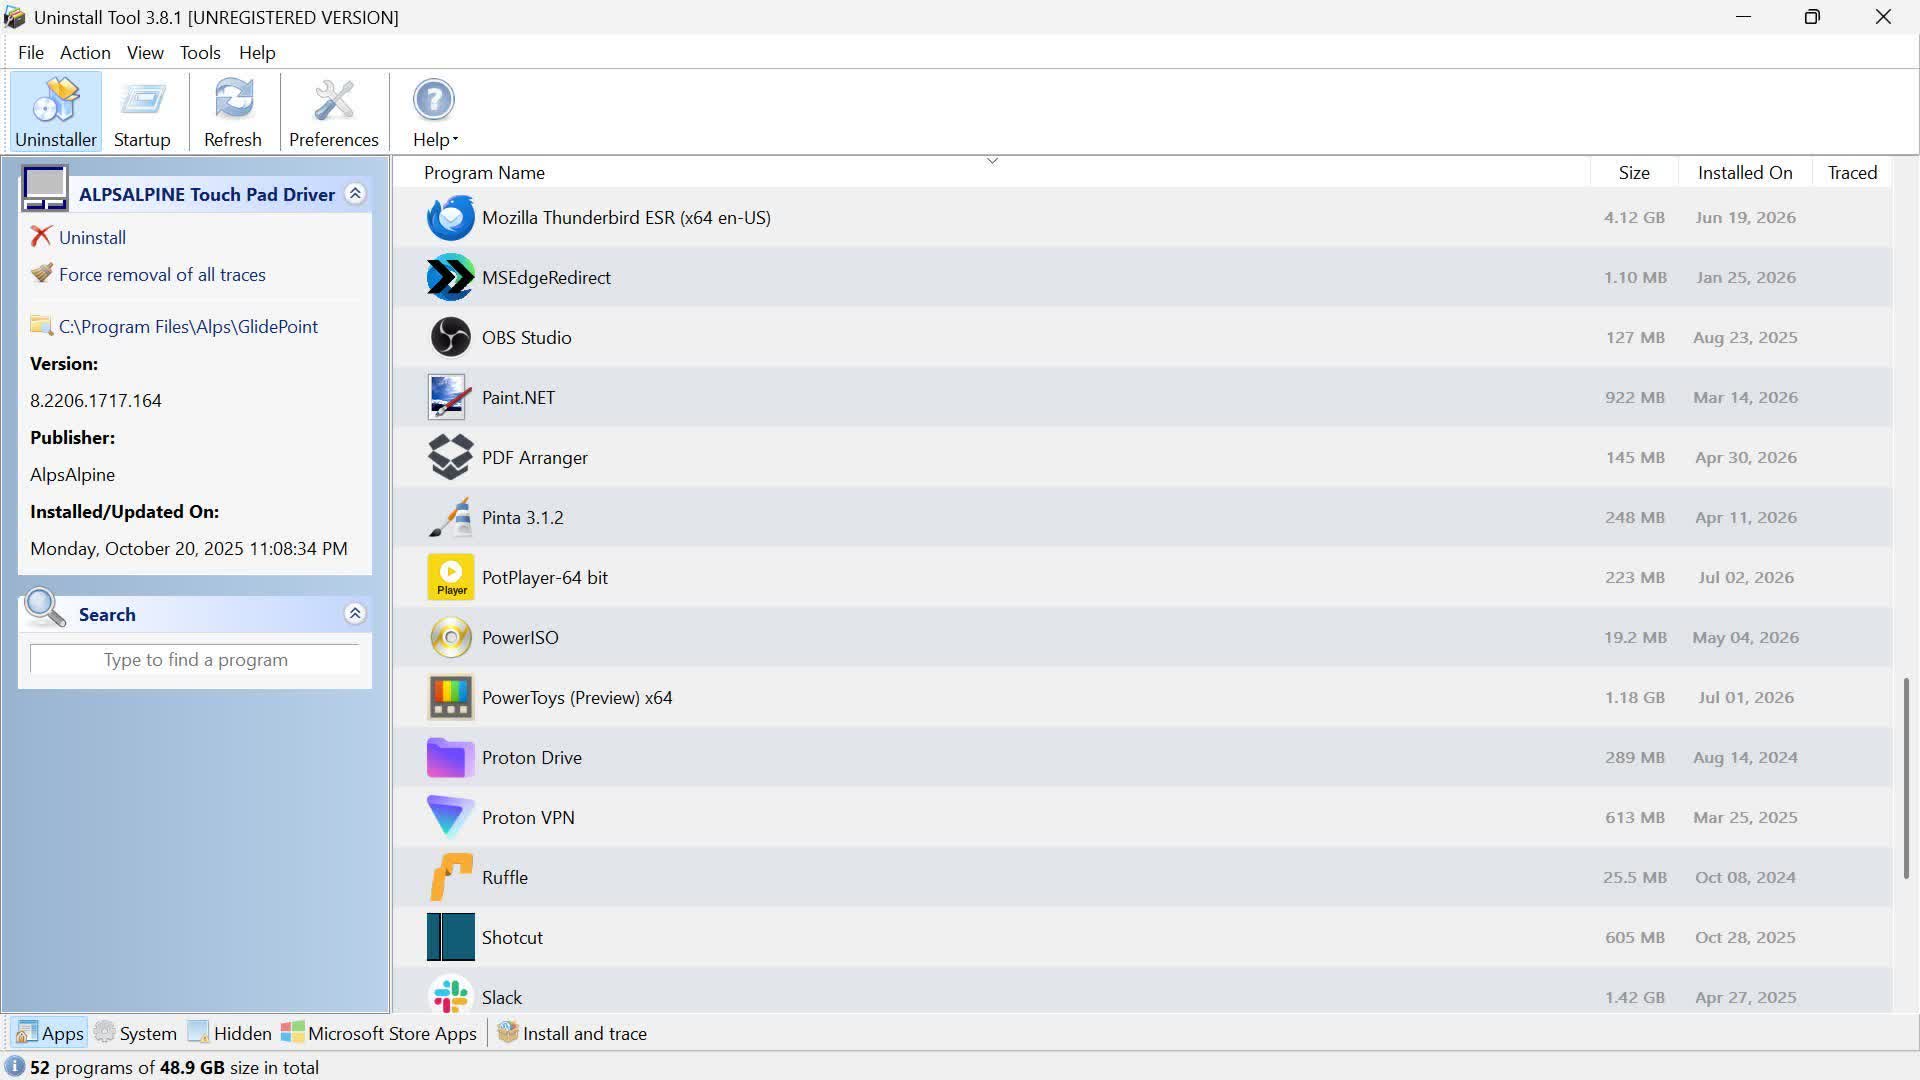Open the Help menu in the menu bar

(x=257, y=52)
